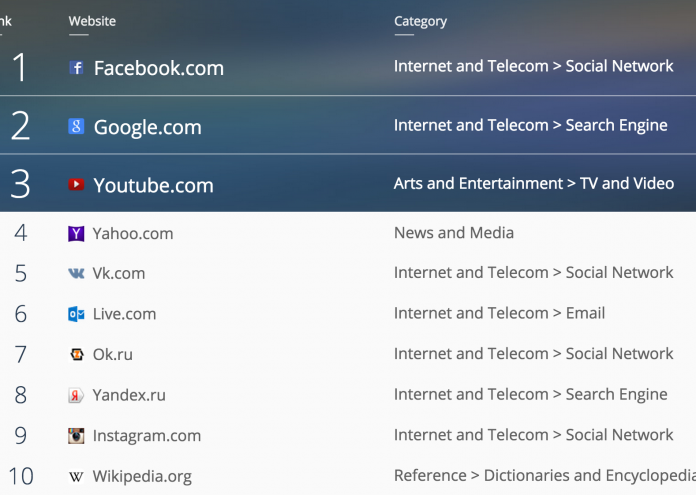
Task: Click the Wikipedia W icon
Action: click(x=76, y=477)
